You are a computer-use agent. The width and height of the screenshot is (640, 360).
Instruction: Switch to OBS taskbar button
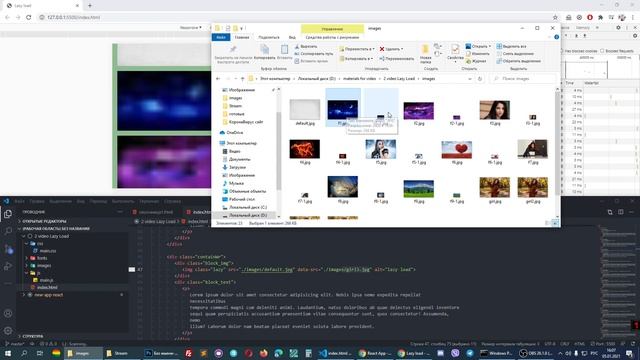(536, 353)
